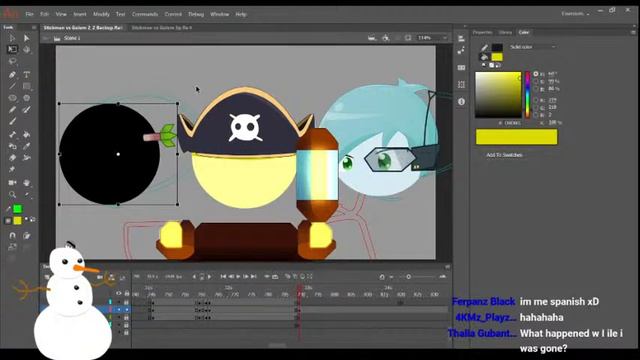Click the hex color value field
Screen dimensions: 640x360
click(512, 123)
